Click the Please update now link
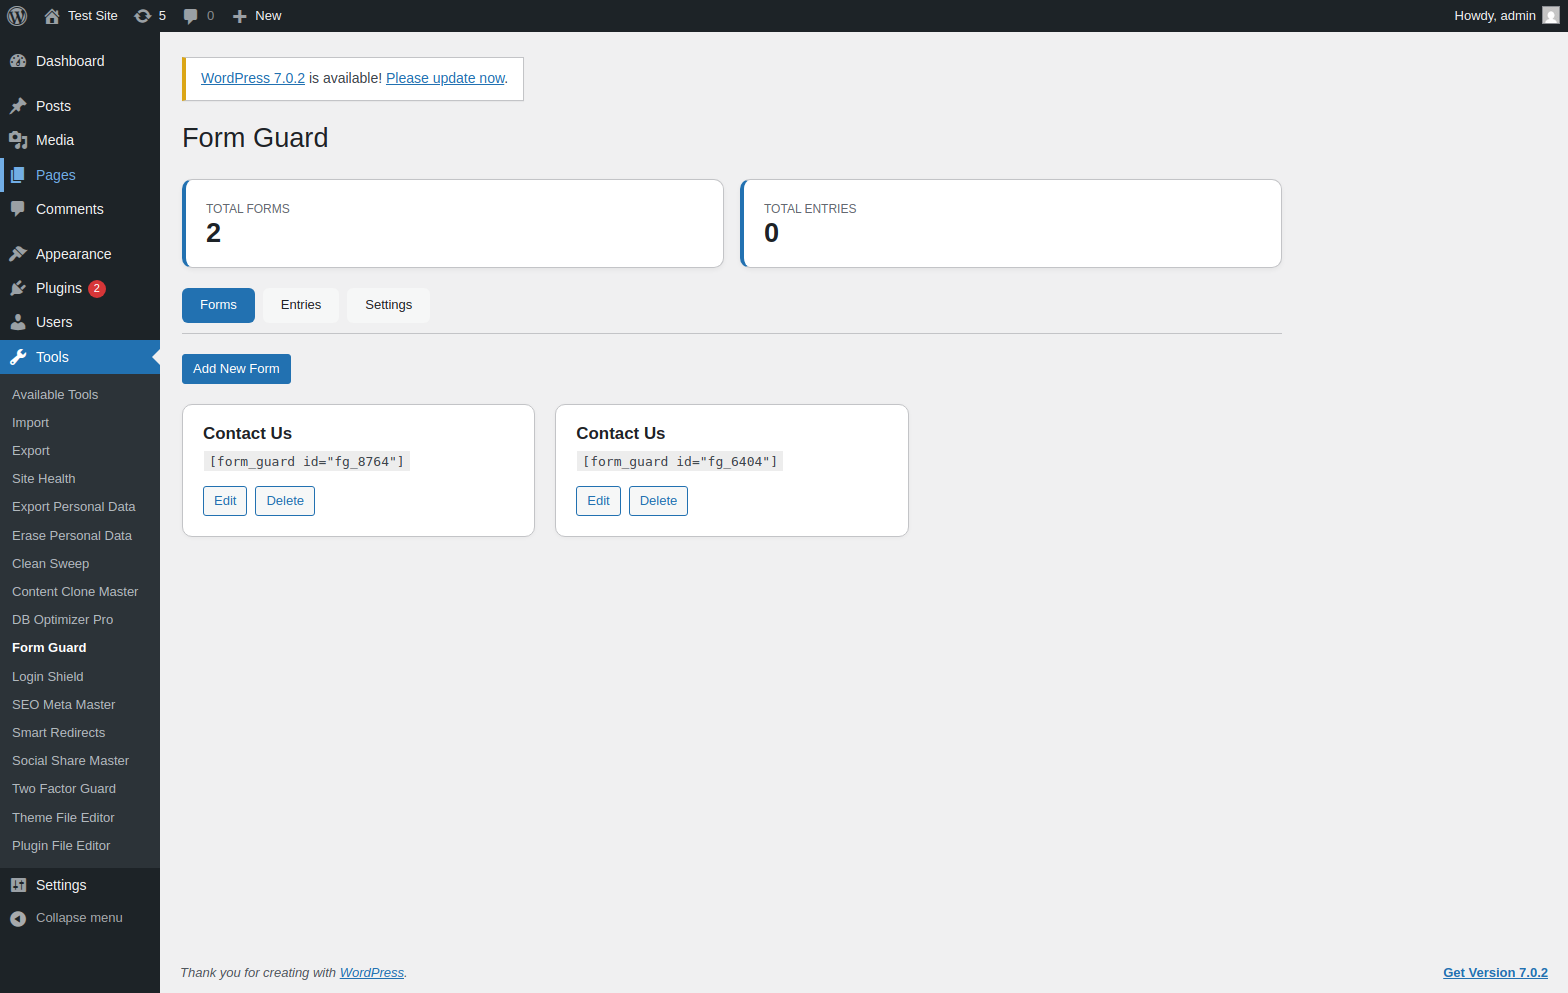The width and height of the screenshot is (1568, 993). click(x=446, y=78)
